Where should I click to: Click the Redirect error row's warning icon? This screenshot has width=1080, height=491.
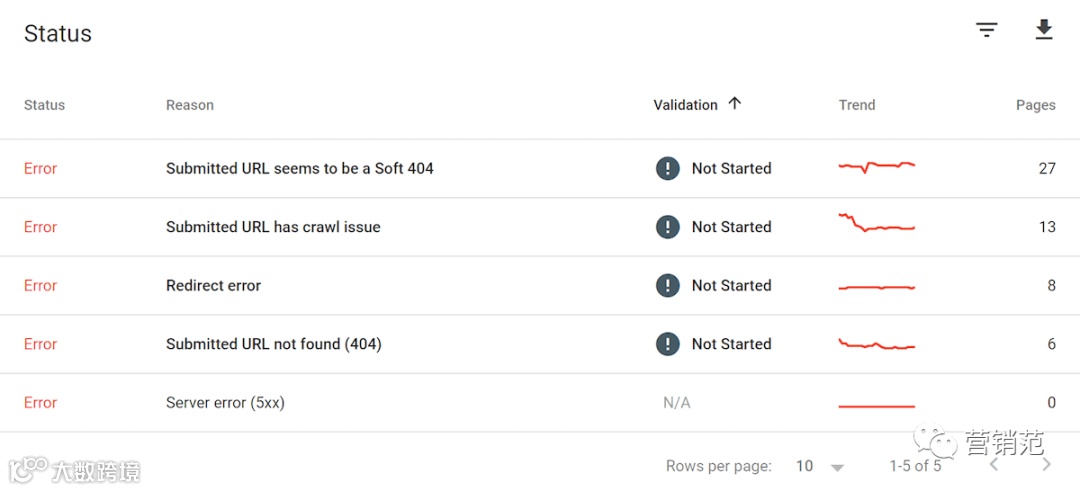coord(667,285)
